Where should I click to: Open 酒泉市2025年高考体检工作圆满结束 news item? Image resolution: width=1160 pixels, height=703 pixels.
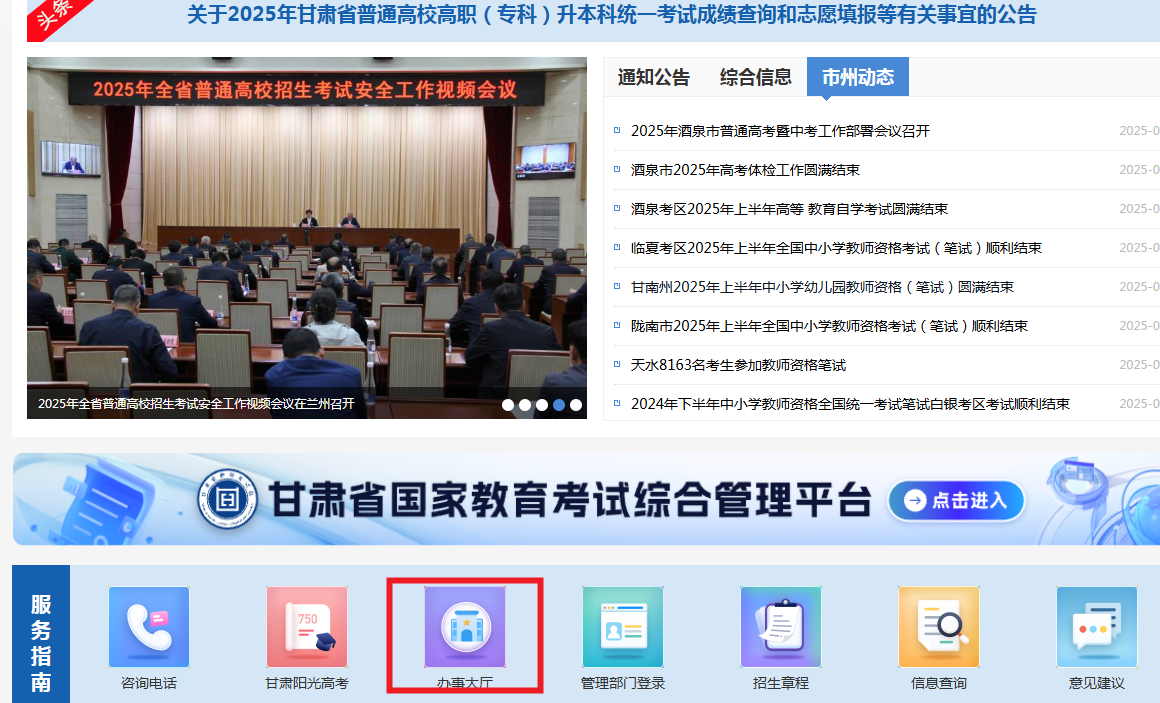745,170
